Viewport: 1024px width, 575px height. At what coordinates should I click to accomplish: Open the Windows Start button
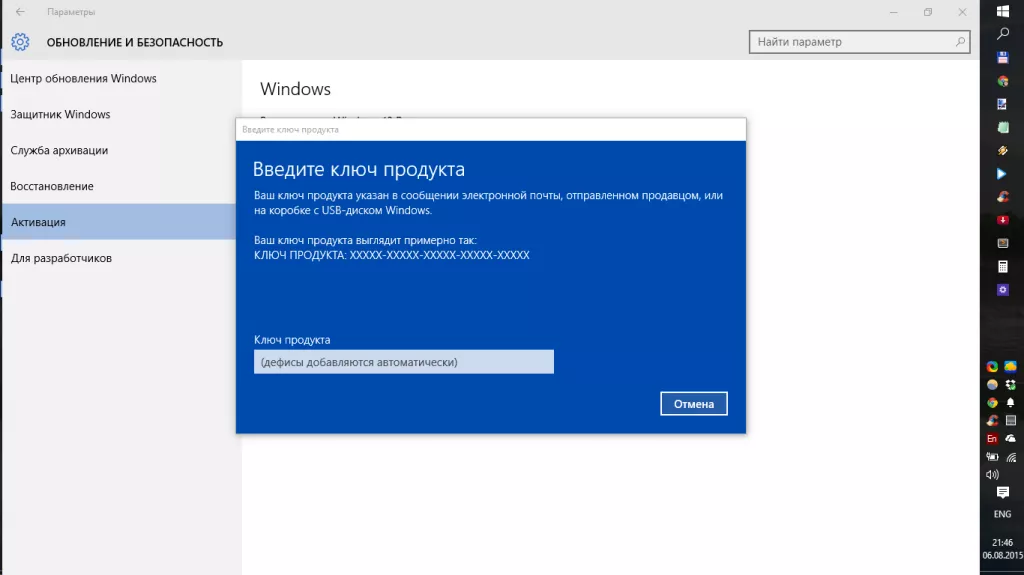click(1002, 10)
